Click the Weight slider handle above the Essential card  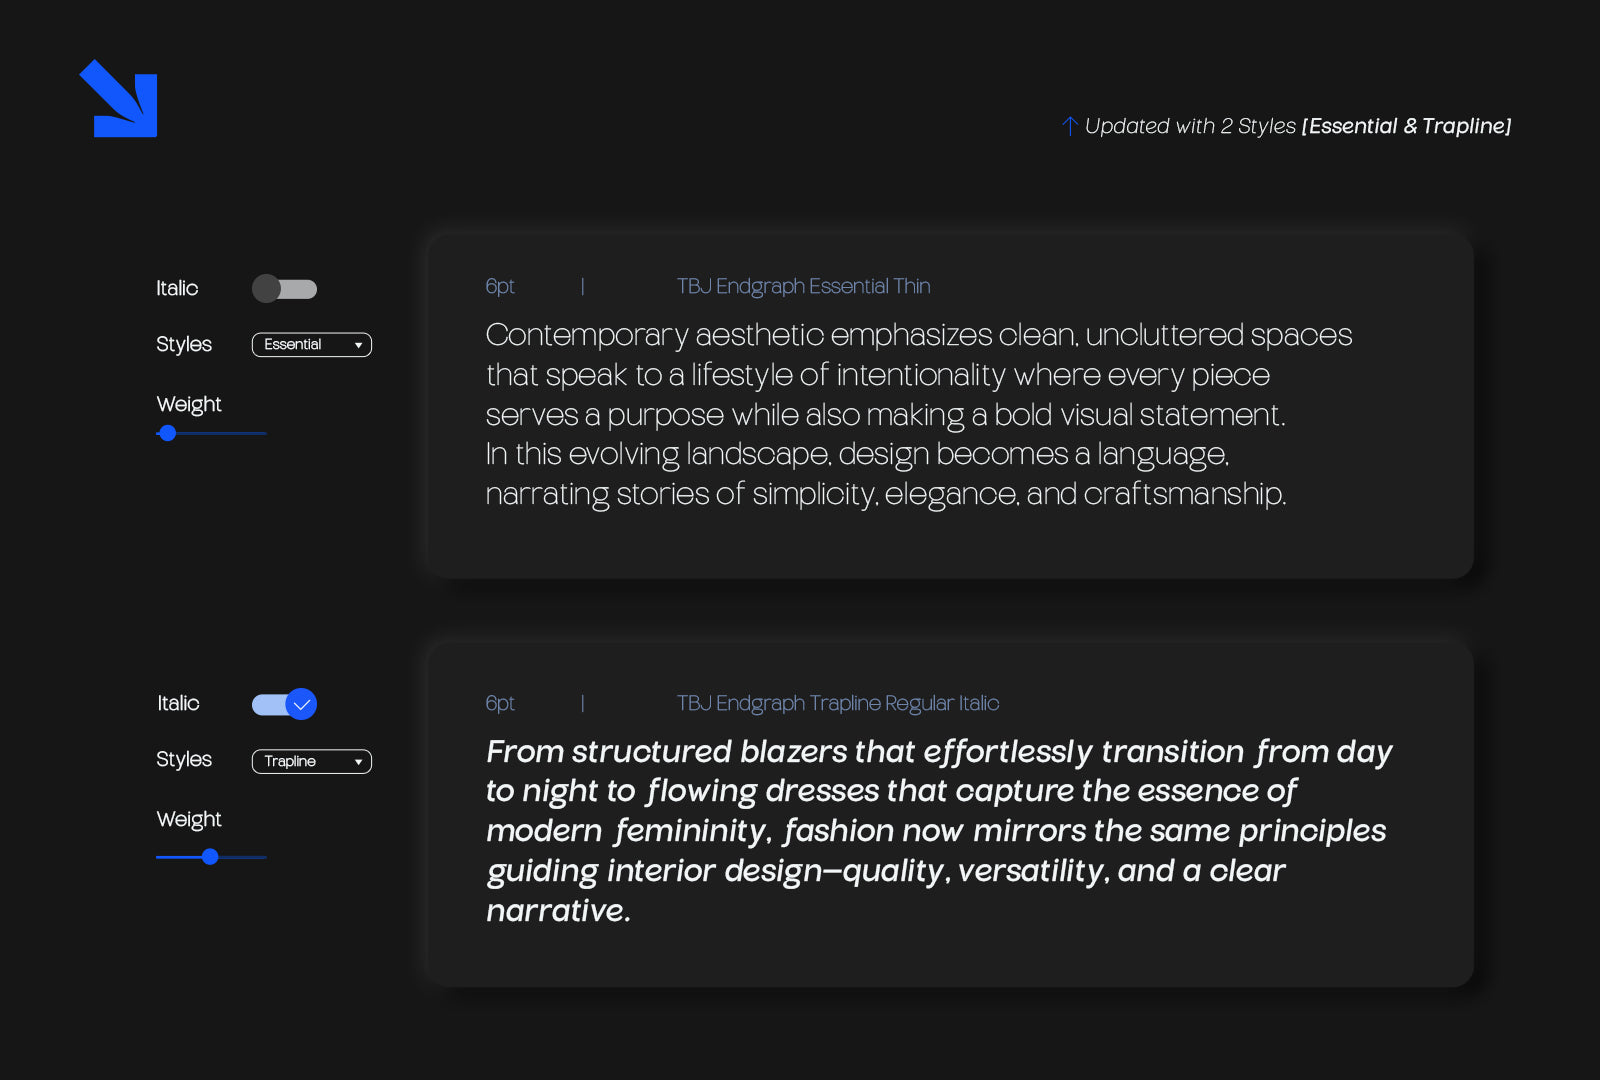(168, 433)
